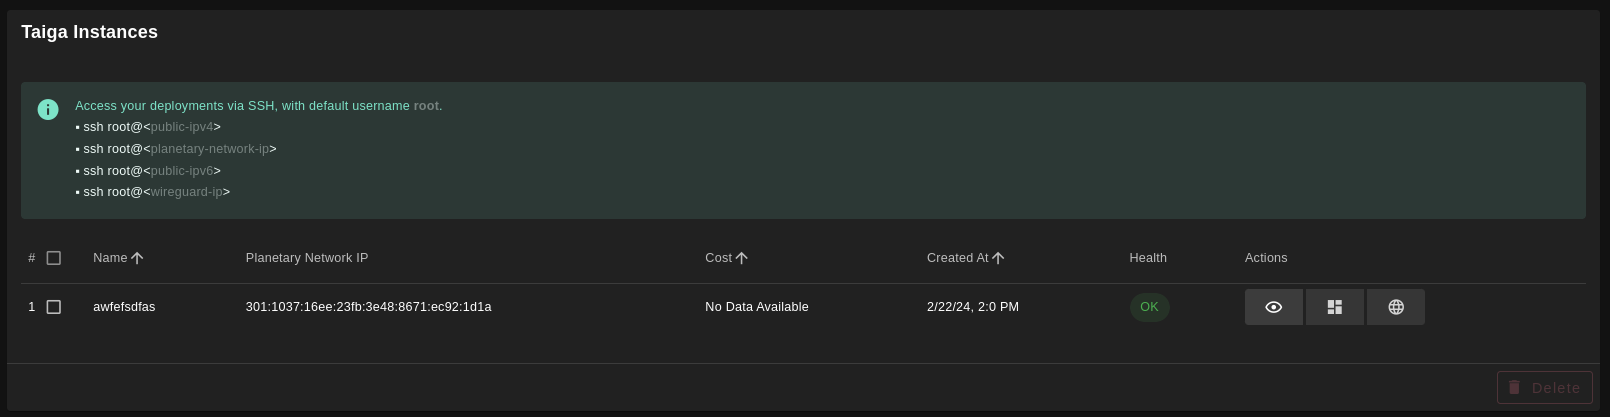The width and height of the screenshot is (1610, 417).
Task: Check the box for the awfefsdfas row
Action: click(x=54, y=307)
